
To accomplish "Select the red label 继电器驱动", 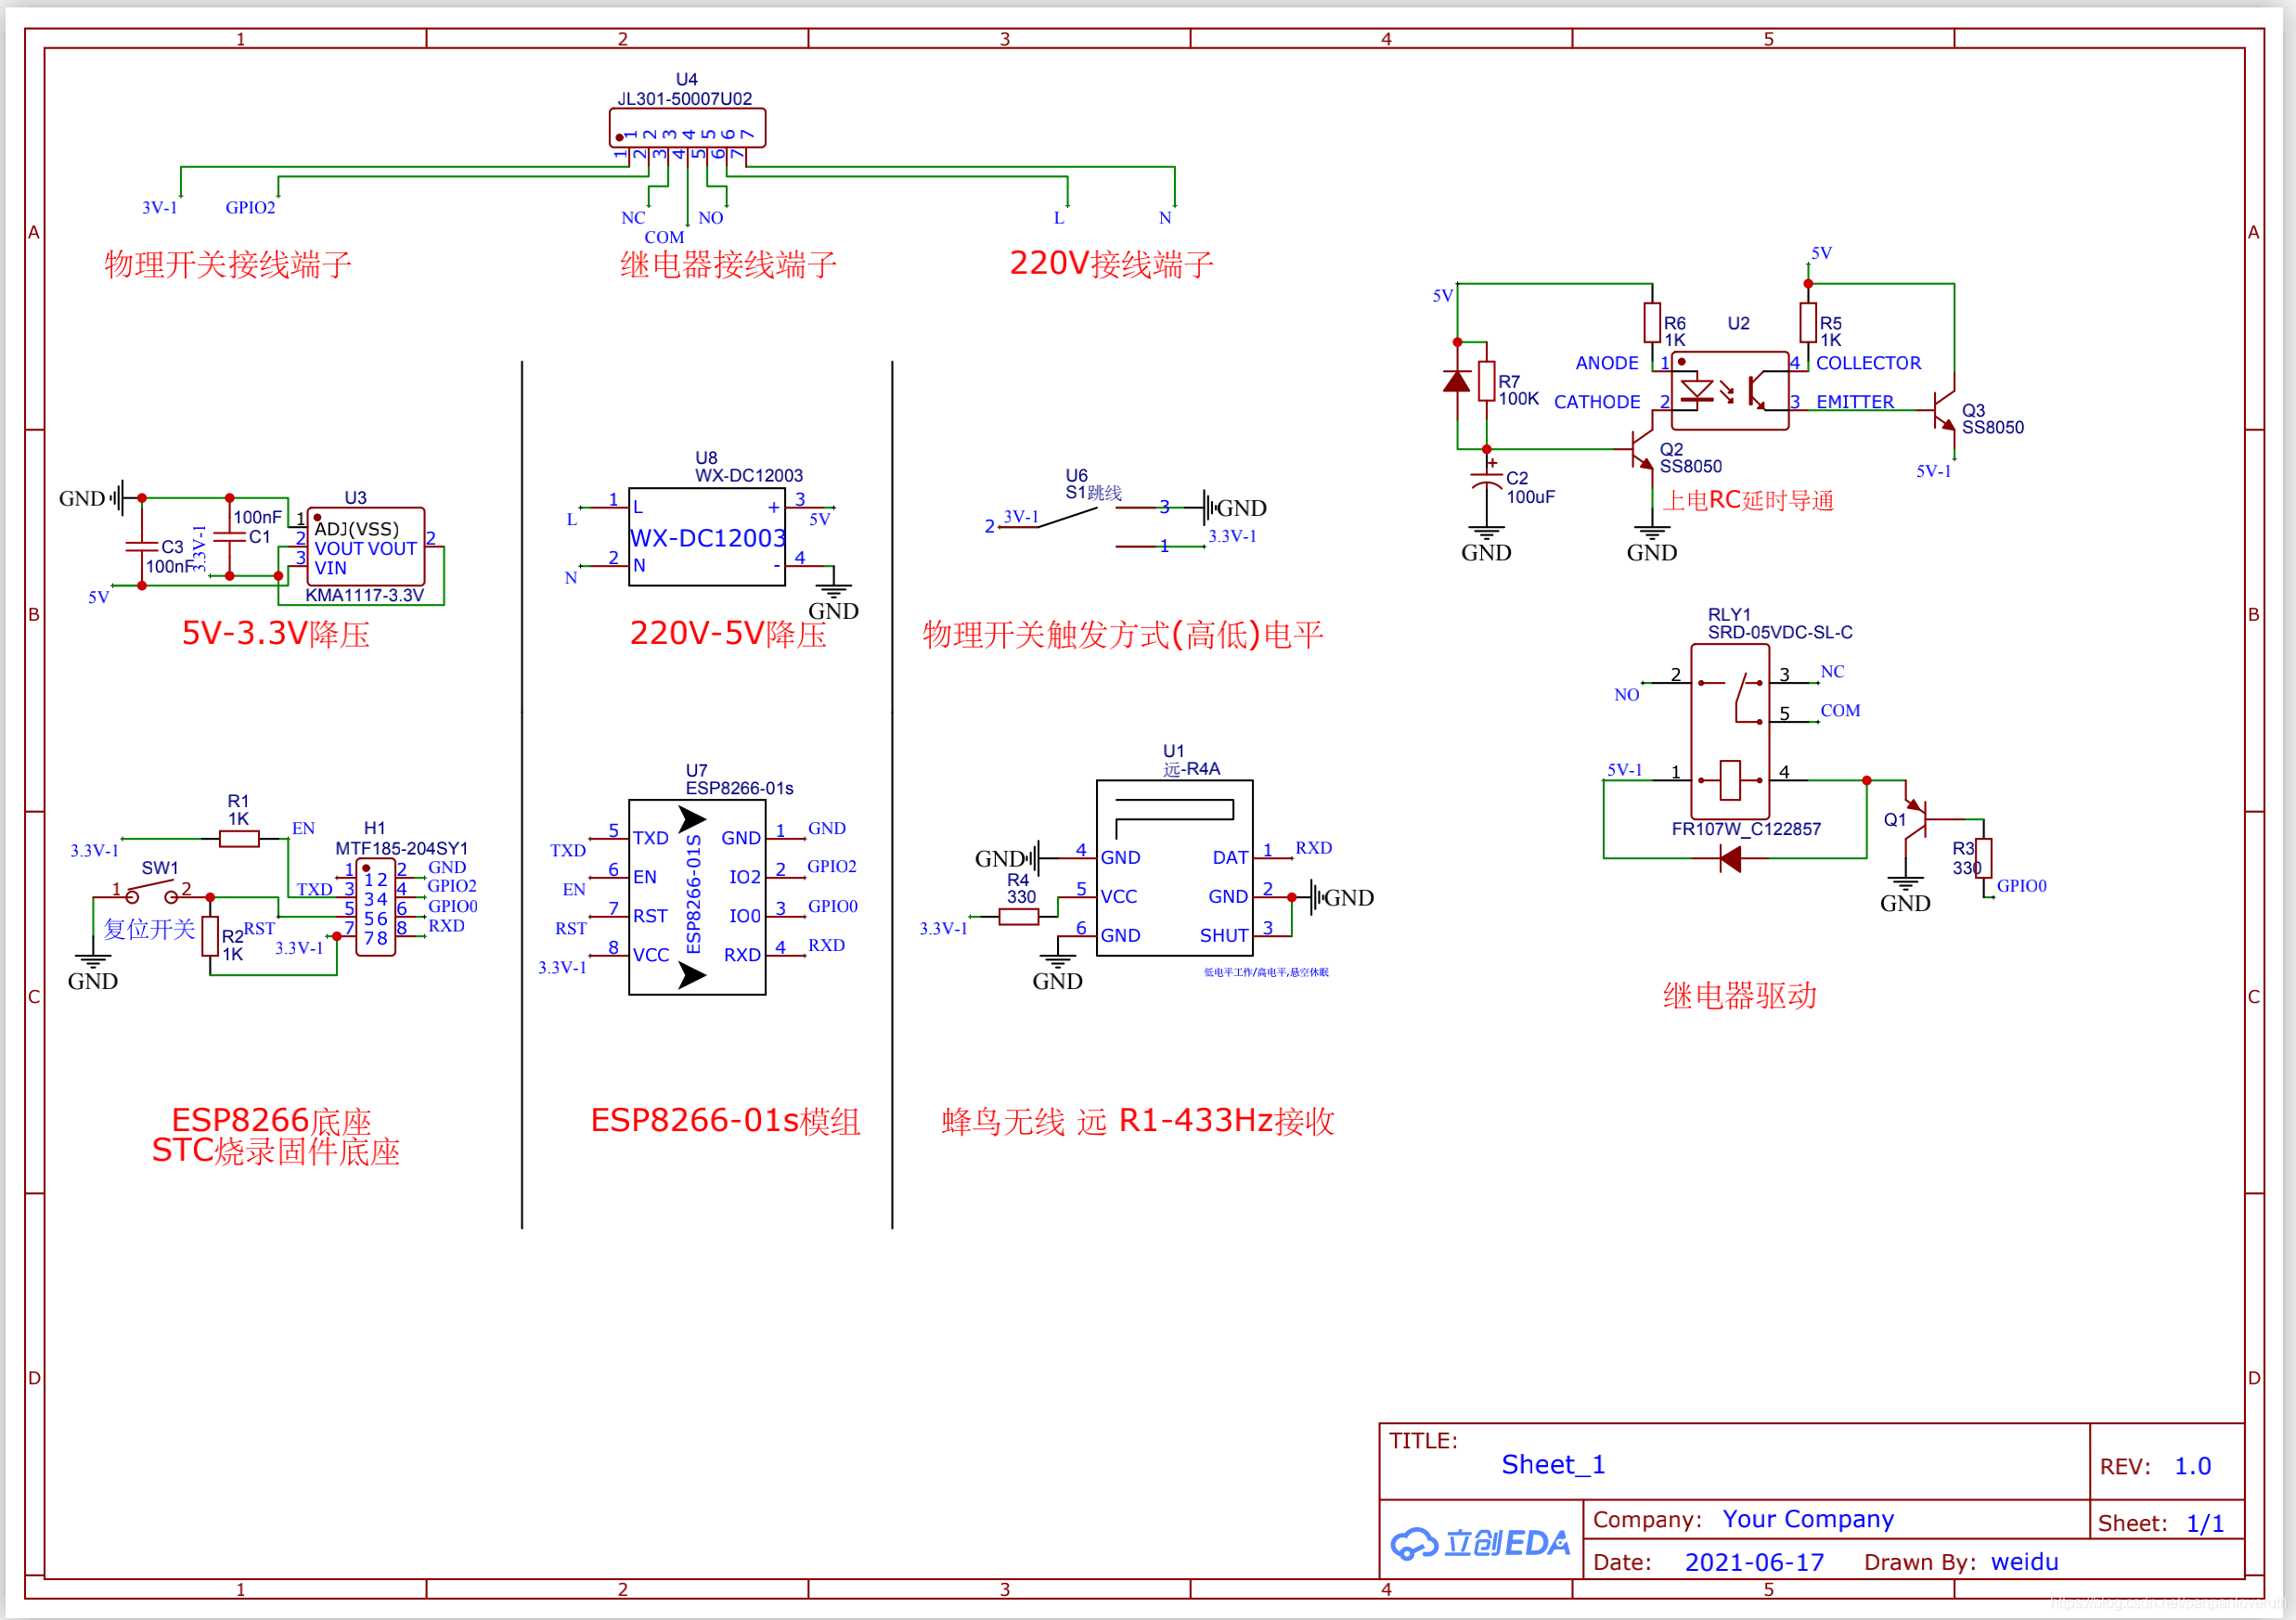I will 1740,996.
